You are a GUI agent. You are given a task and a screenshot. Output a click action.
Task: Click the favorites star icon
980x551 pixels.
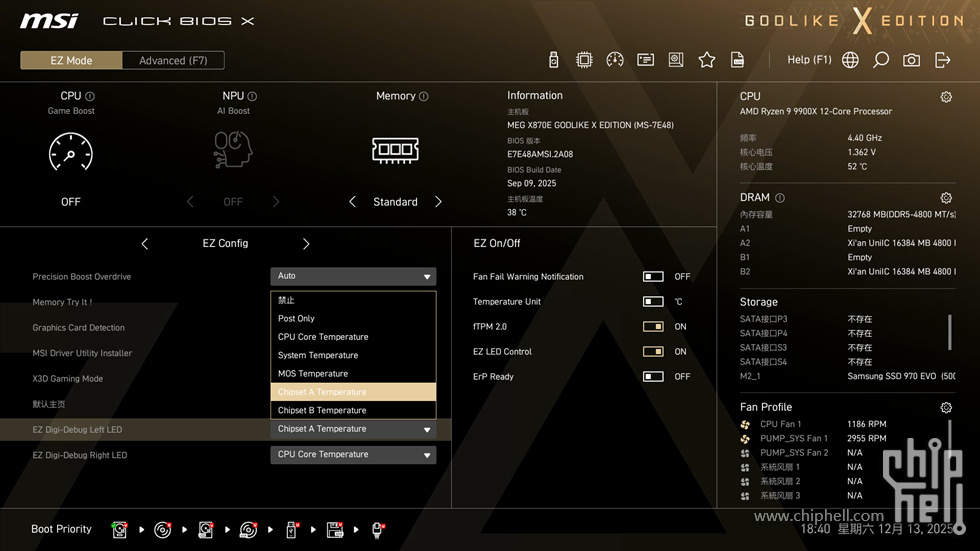tap(707, 60)
